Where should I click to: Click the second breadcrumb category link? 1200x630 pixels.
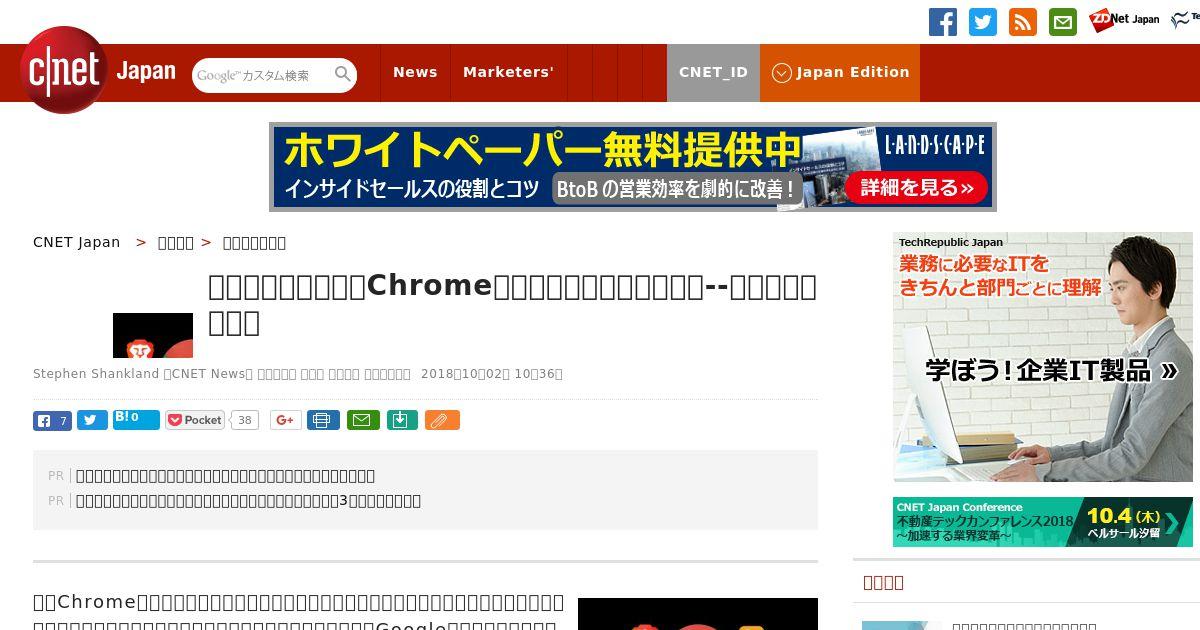(x=176, y=242)
